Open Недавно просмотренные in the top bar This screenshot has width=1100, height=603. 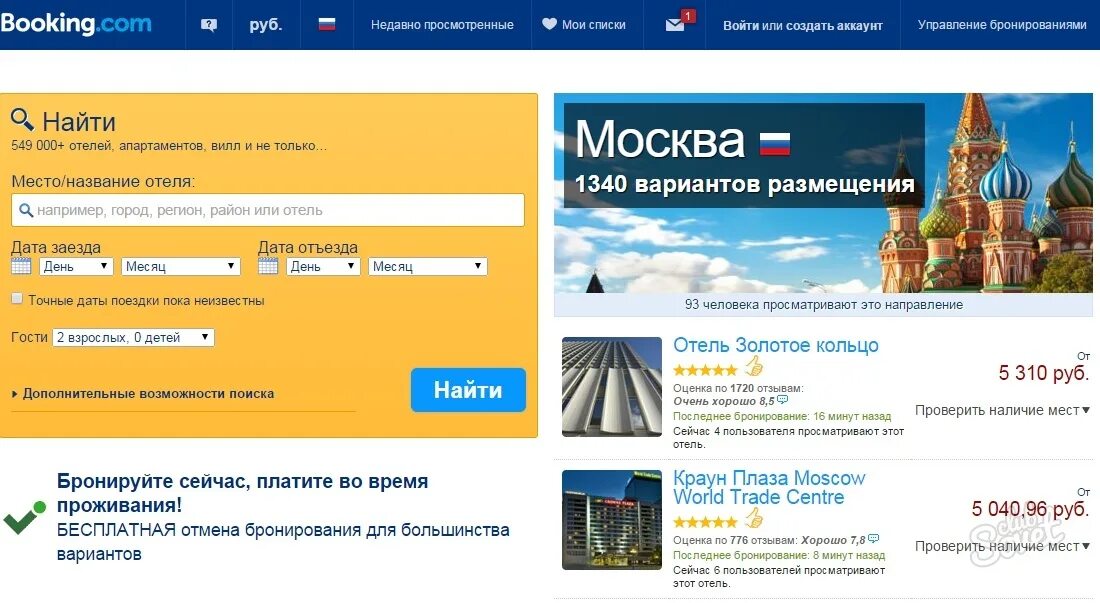coord(442,25)
